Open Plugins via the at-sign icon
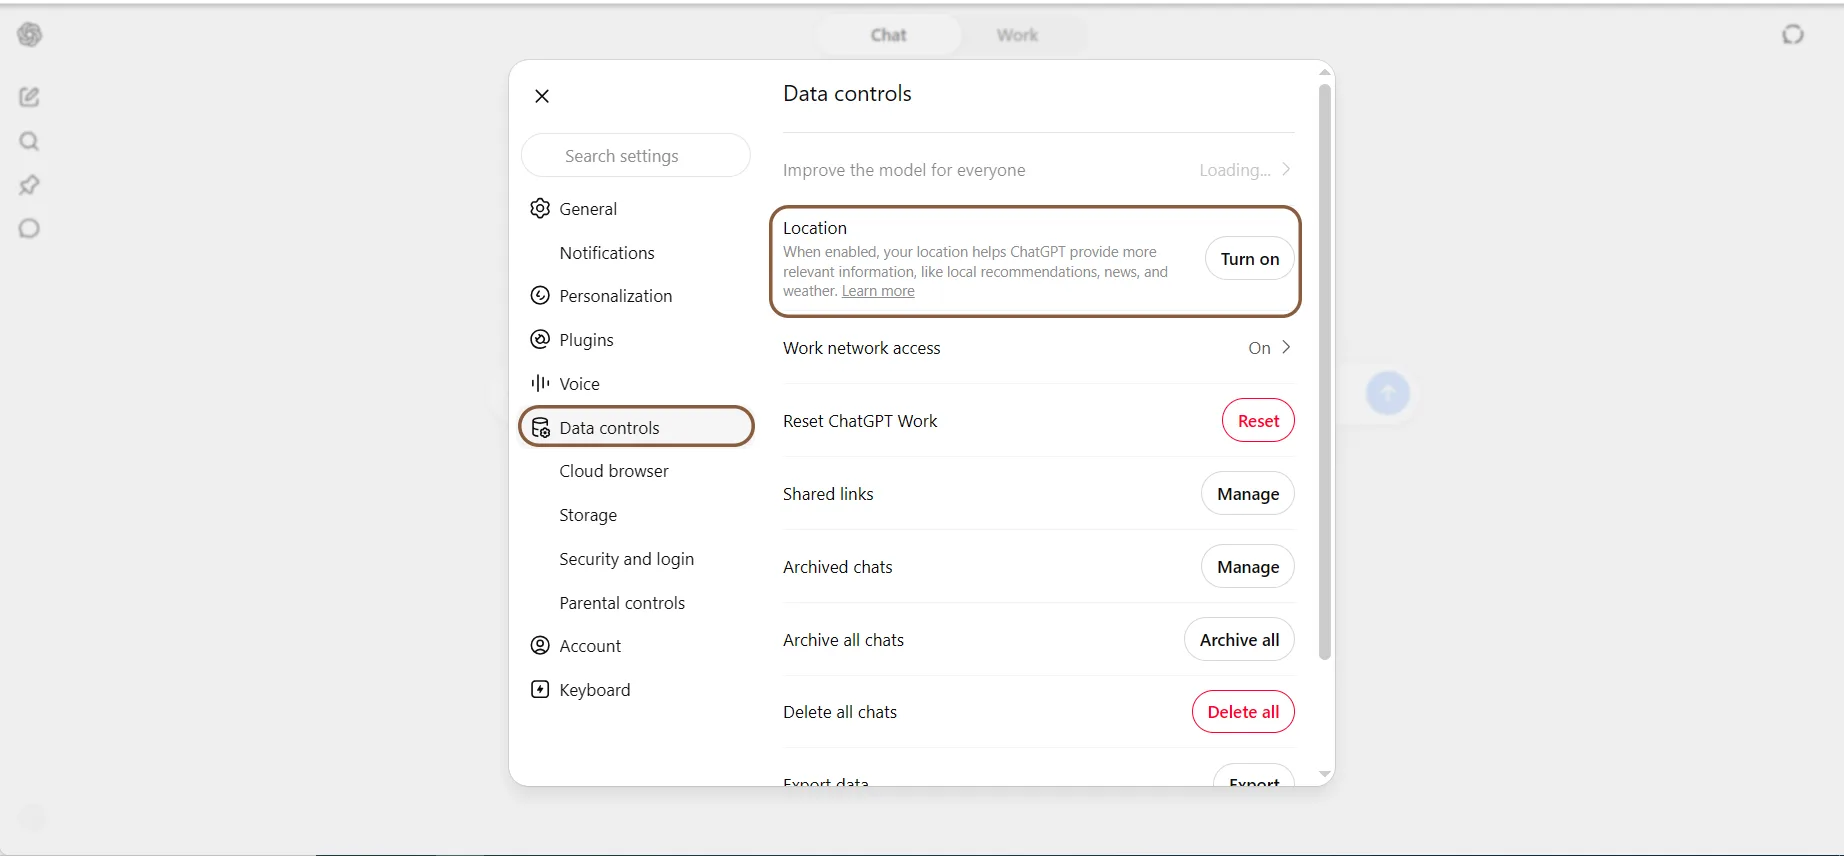1844x856 pixels. click(540, 339)
